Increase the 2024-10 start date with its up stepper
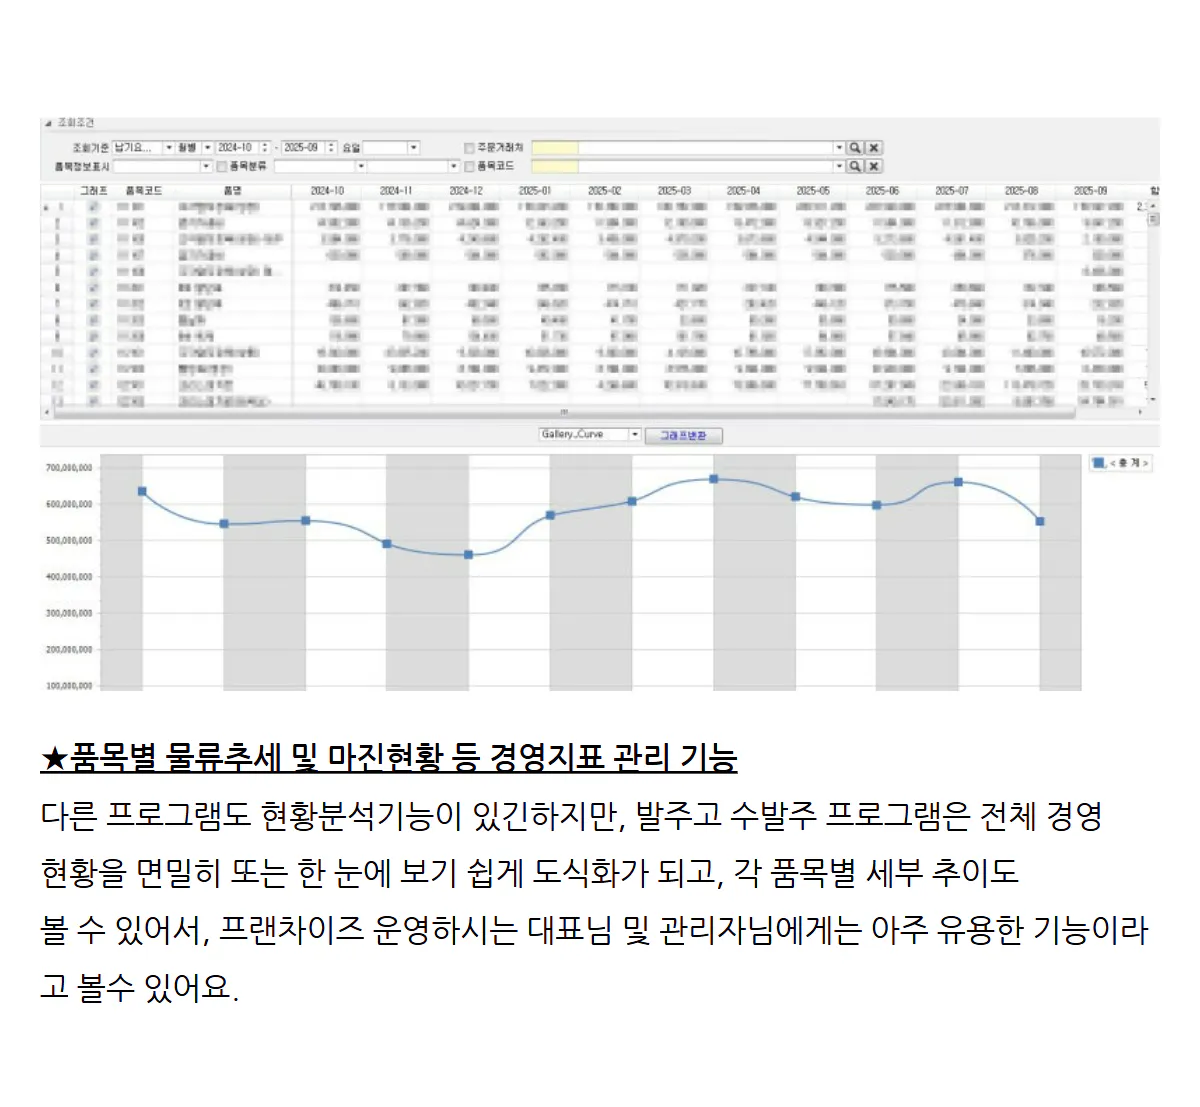The height and width of the screenshot is (1107, 1200). (x=264, y=143)
